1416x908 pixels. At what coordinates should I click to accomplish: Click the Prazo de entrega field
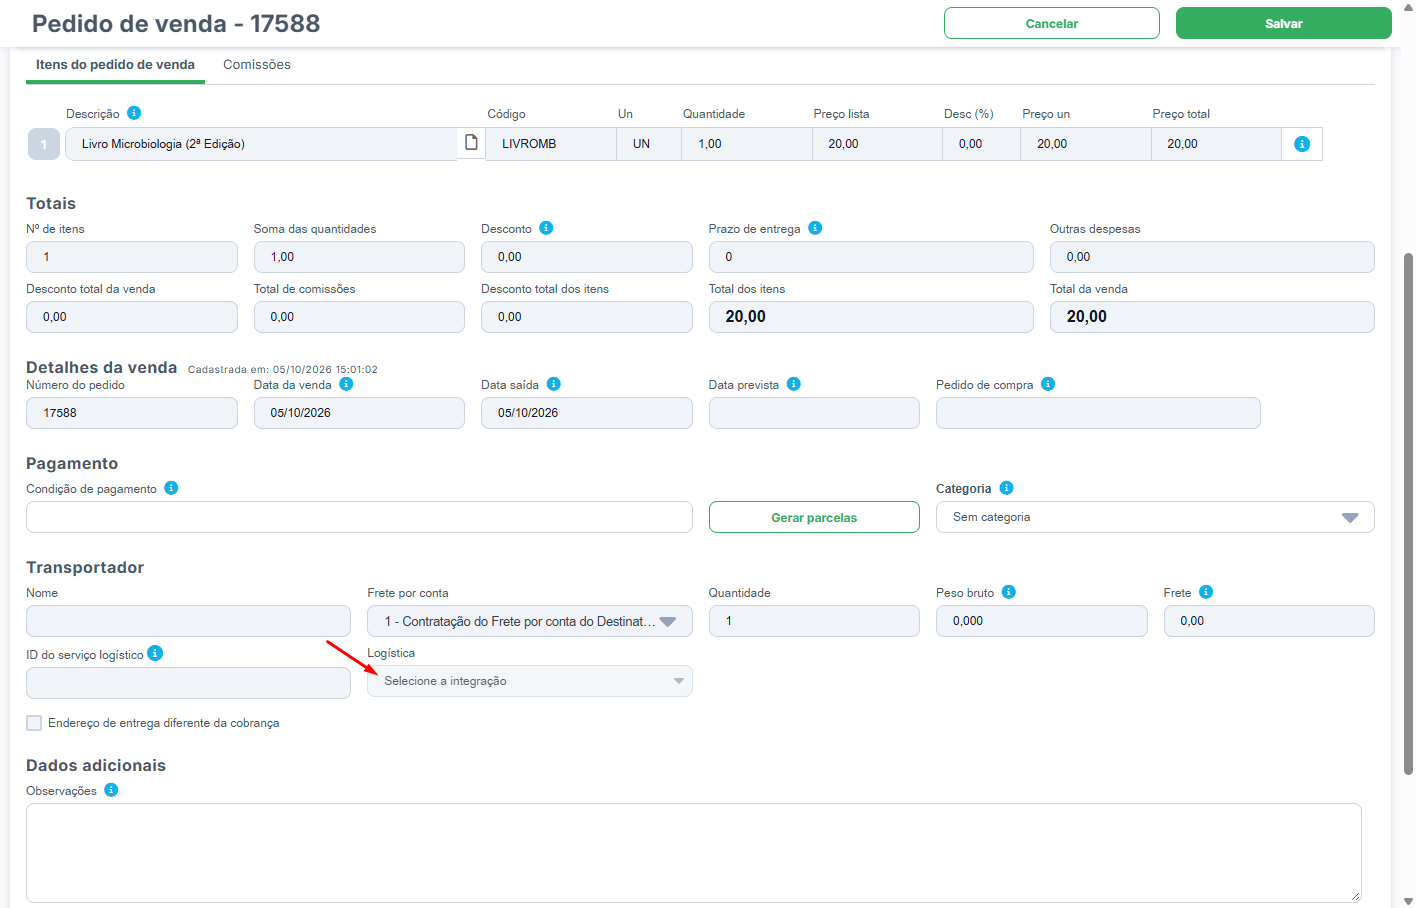pos(871,257)
